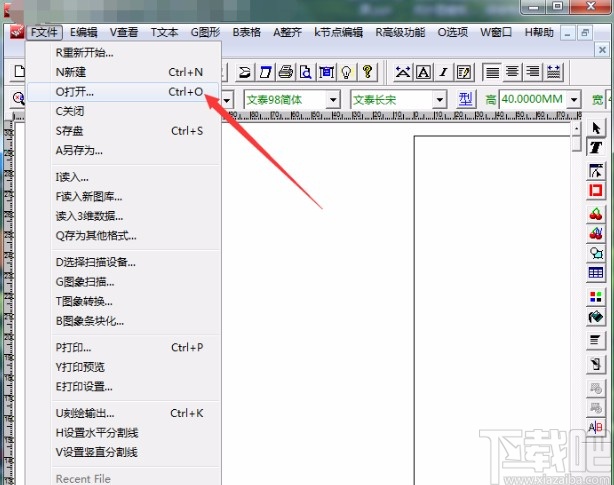This screenshot has height=485, width=614.
Task: Click the zoom magnifier icon at left
Action: [x=18, y=98]
